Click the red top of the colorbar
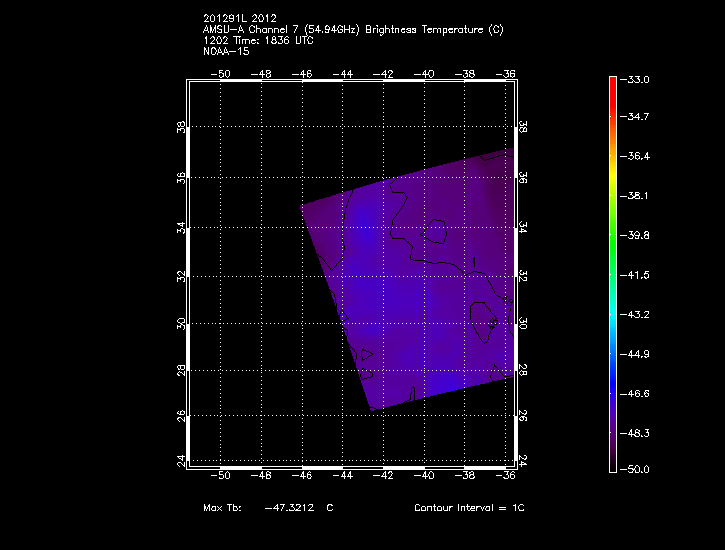 point(613,84)
